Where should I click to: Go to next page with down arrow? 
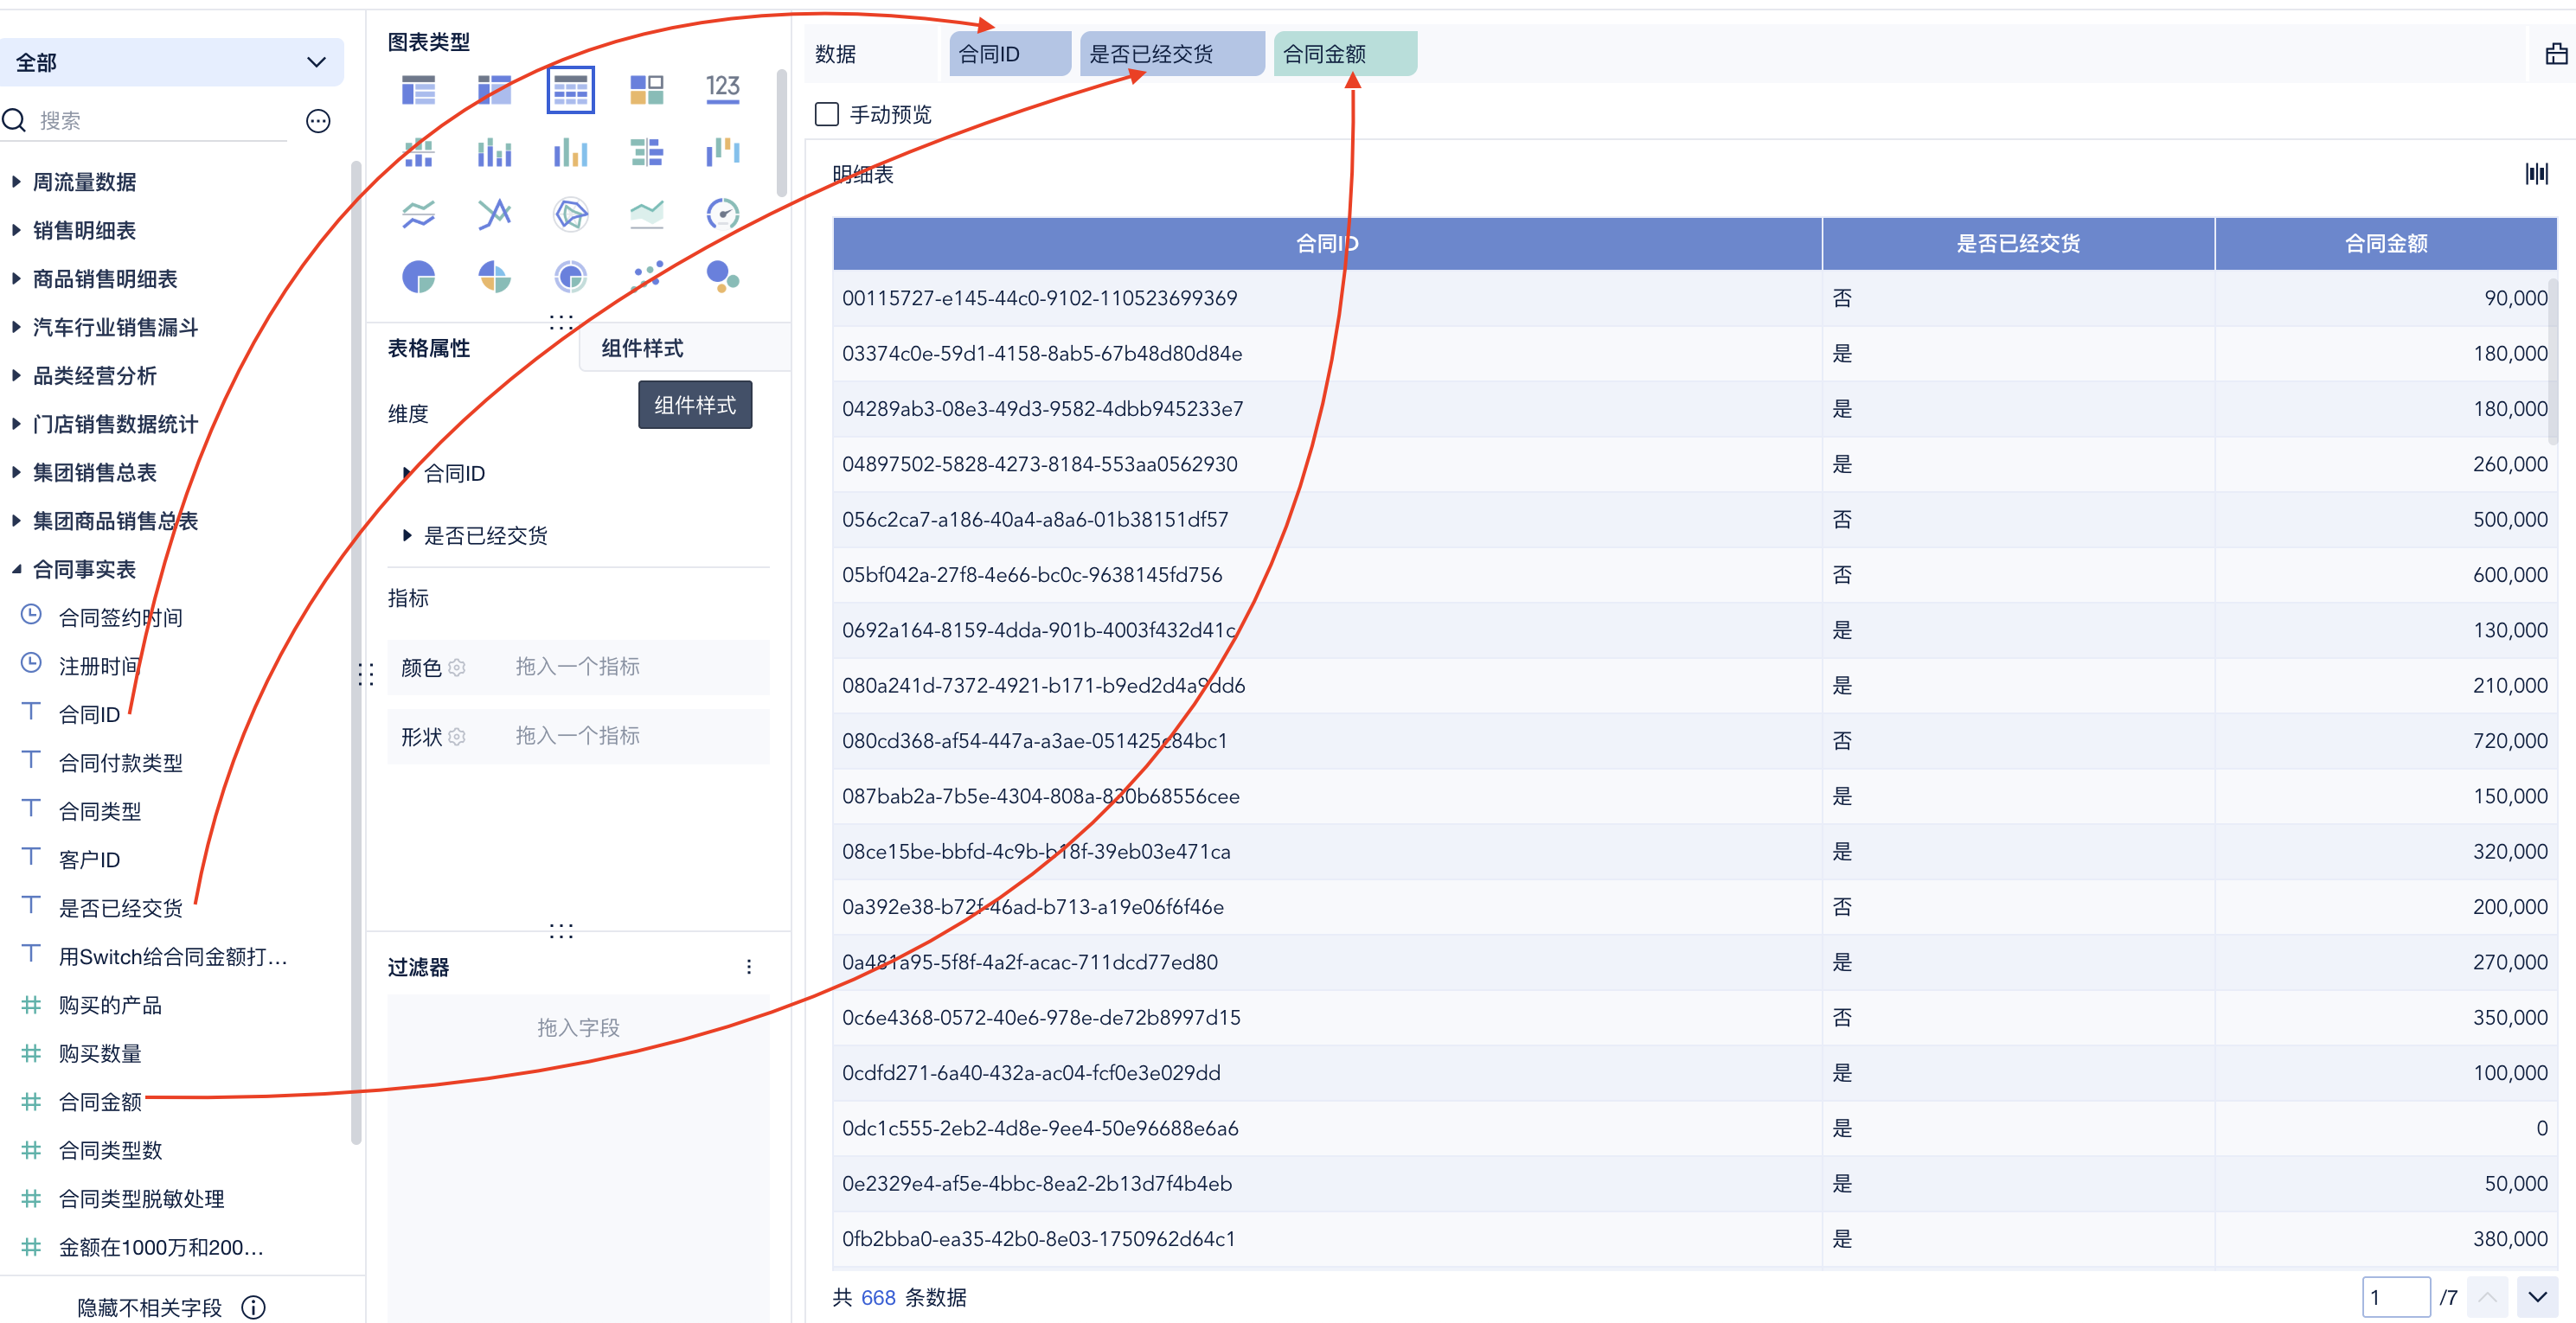tap(2537, 1297)
